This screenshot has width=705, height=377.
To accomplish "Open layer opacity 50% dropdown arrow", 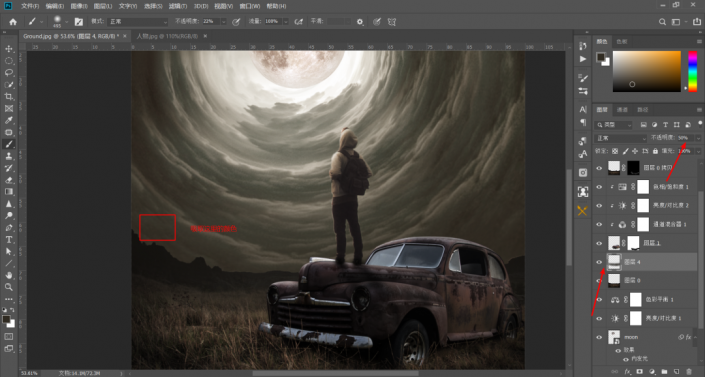I will 698,138.
